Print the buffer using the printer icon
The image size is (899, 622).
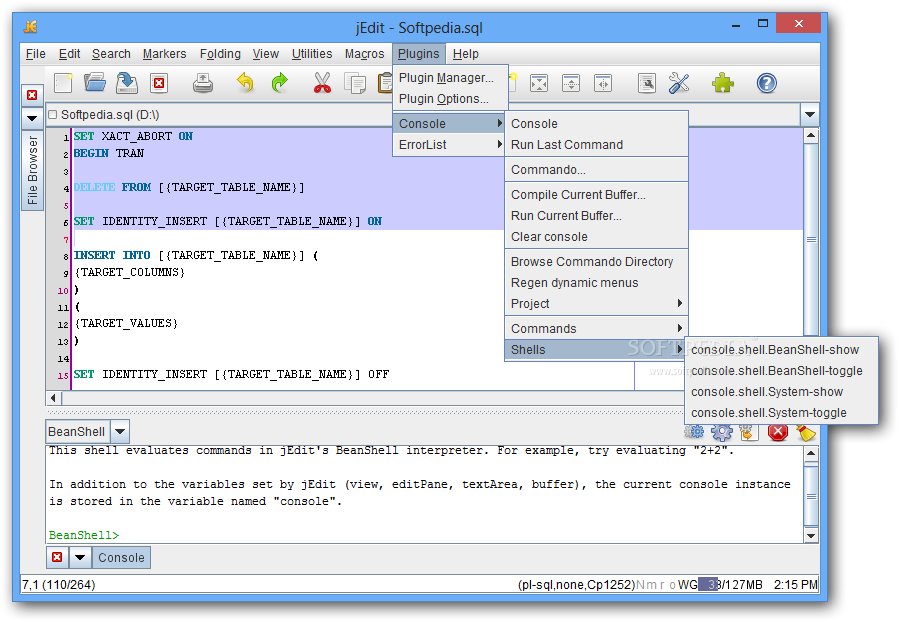pos(202,83)
